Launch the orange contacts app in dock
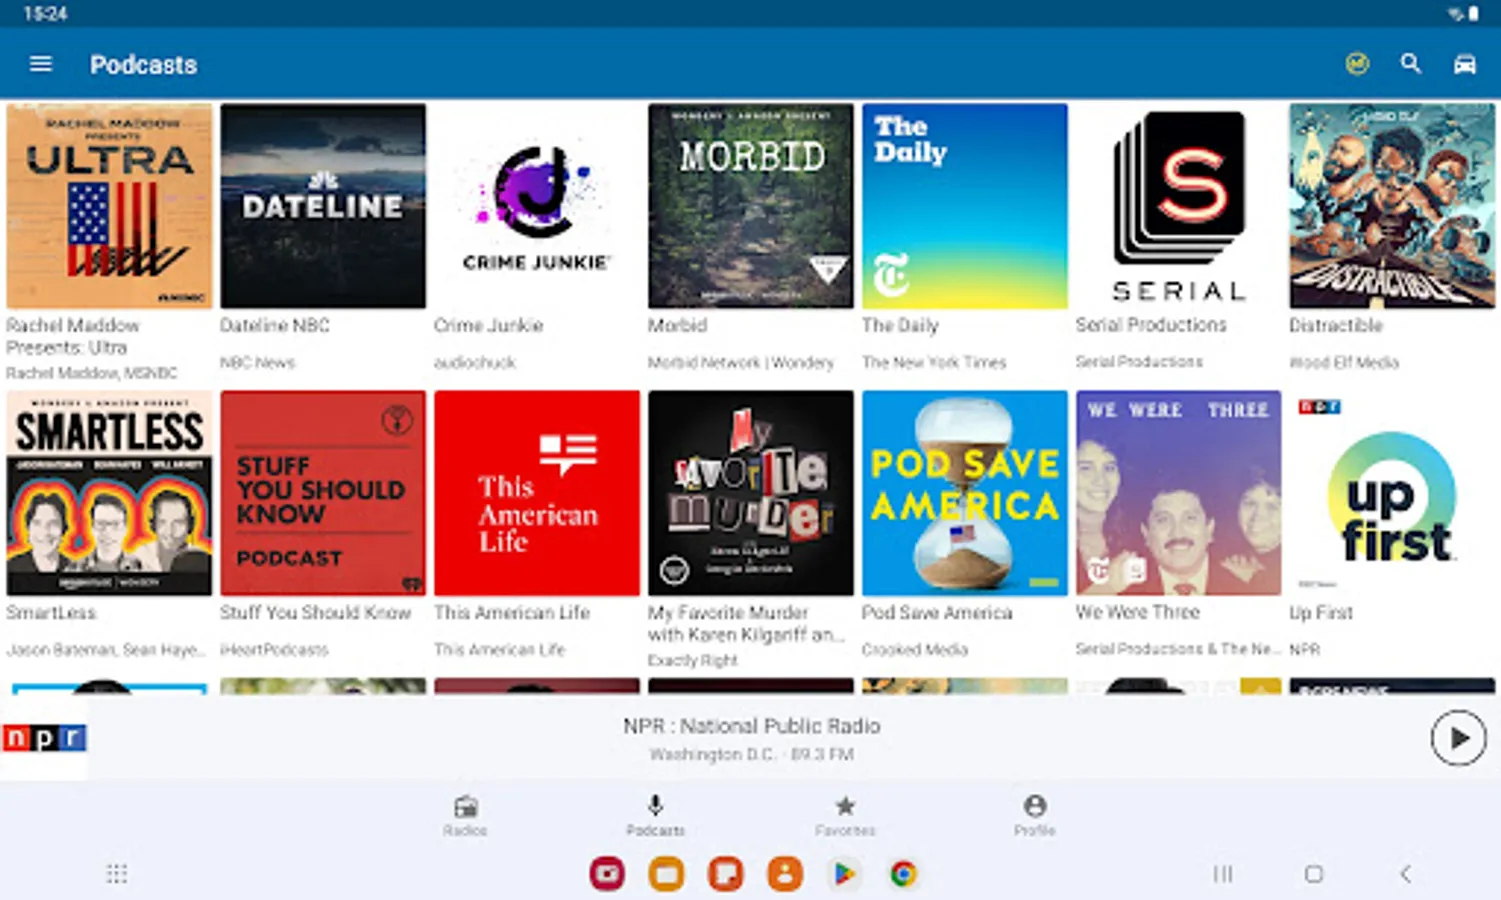This screenshot has width=1501, height=900. click(785, 874)
